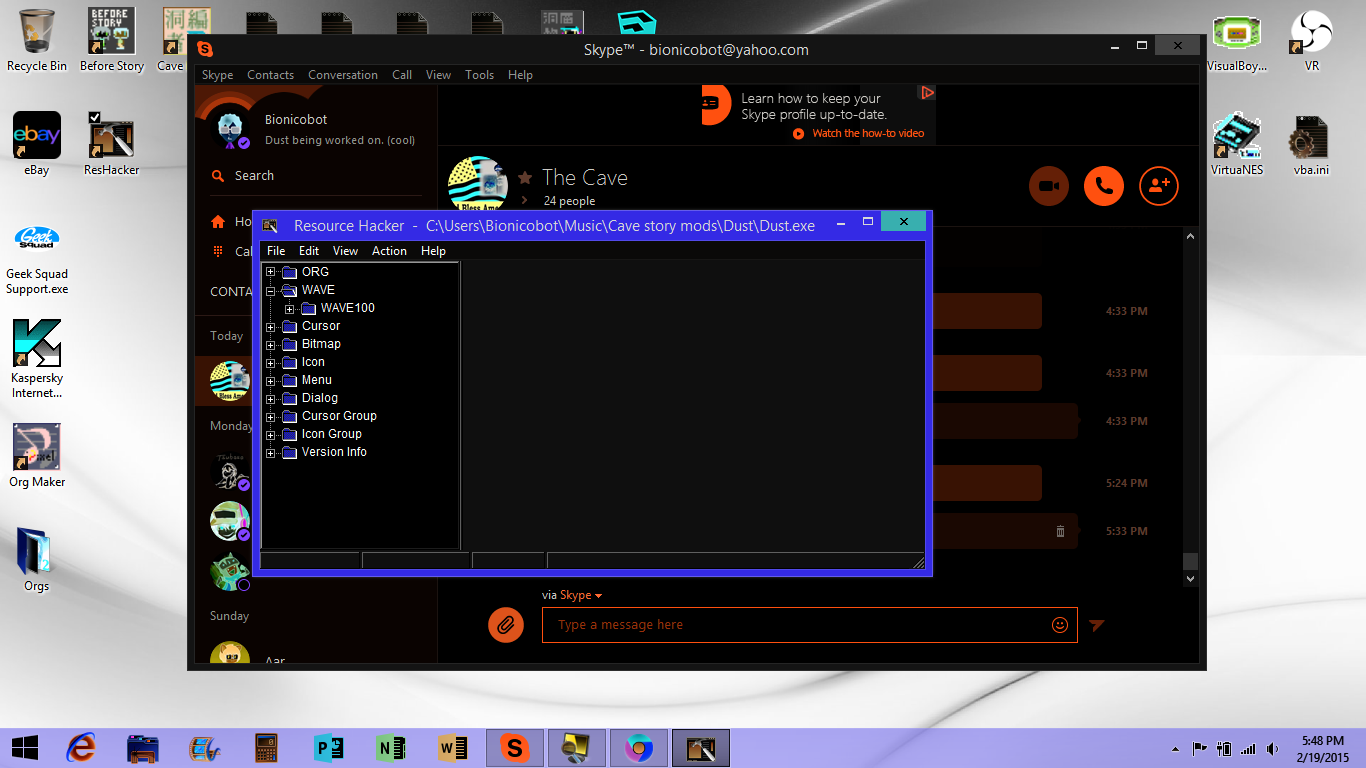Open Resource Hacker View menu
Image resolution: width=1366 pixels, height=768 pixels.
(345, 251)
